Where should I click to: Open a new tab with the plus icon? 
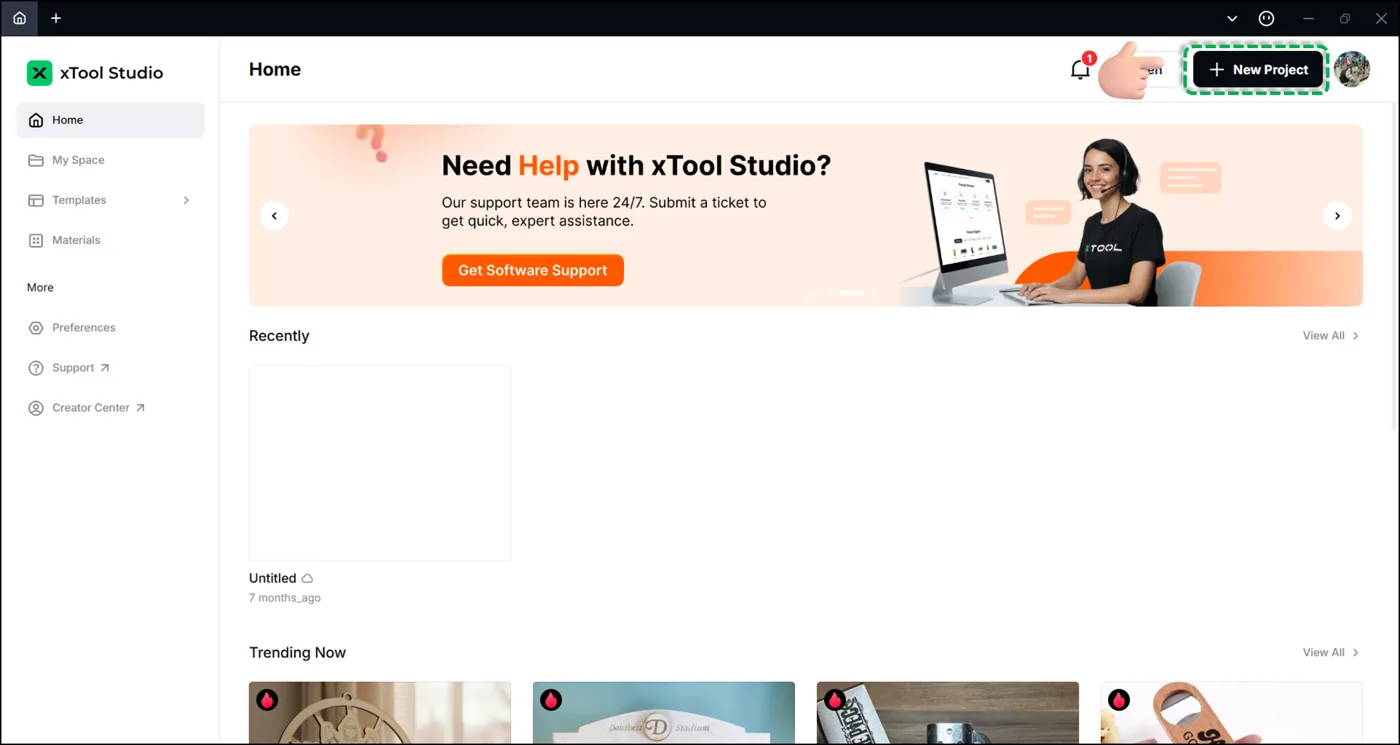pyautogui.click(x=56, y=18)
